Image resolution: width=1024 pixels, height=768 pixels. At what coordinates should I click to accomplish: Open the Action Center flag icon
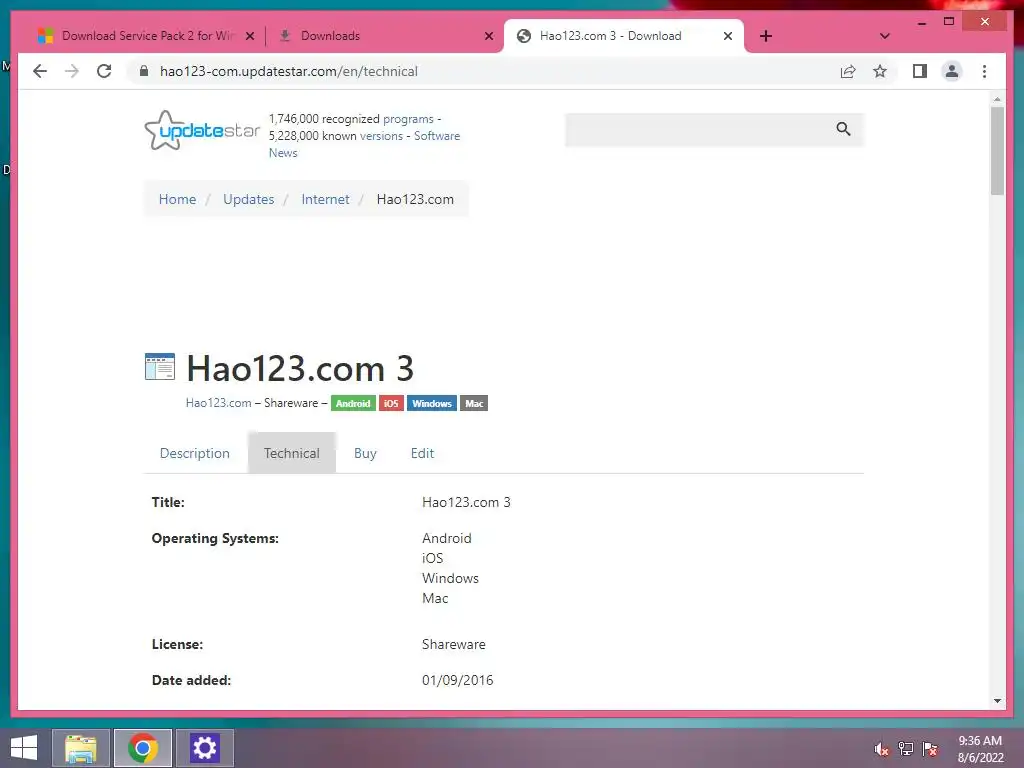coord(930,749)
